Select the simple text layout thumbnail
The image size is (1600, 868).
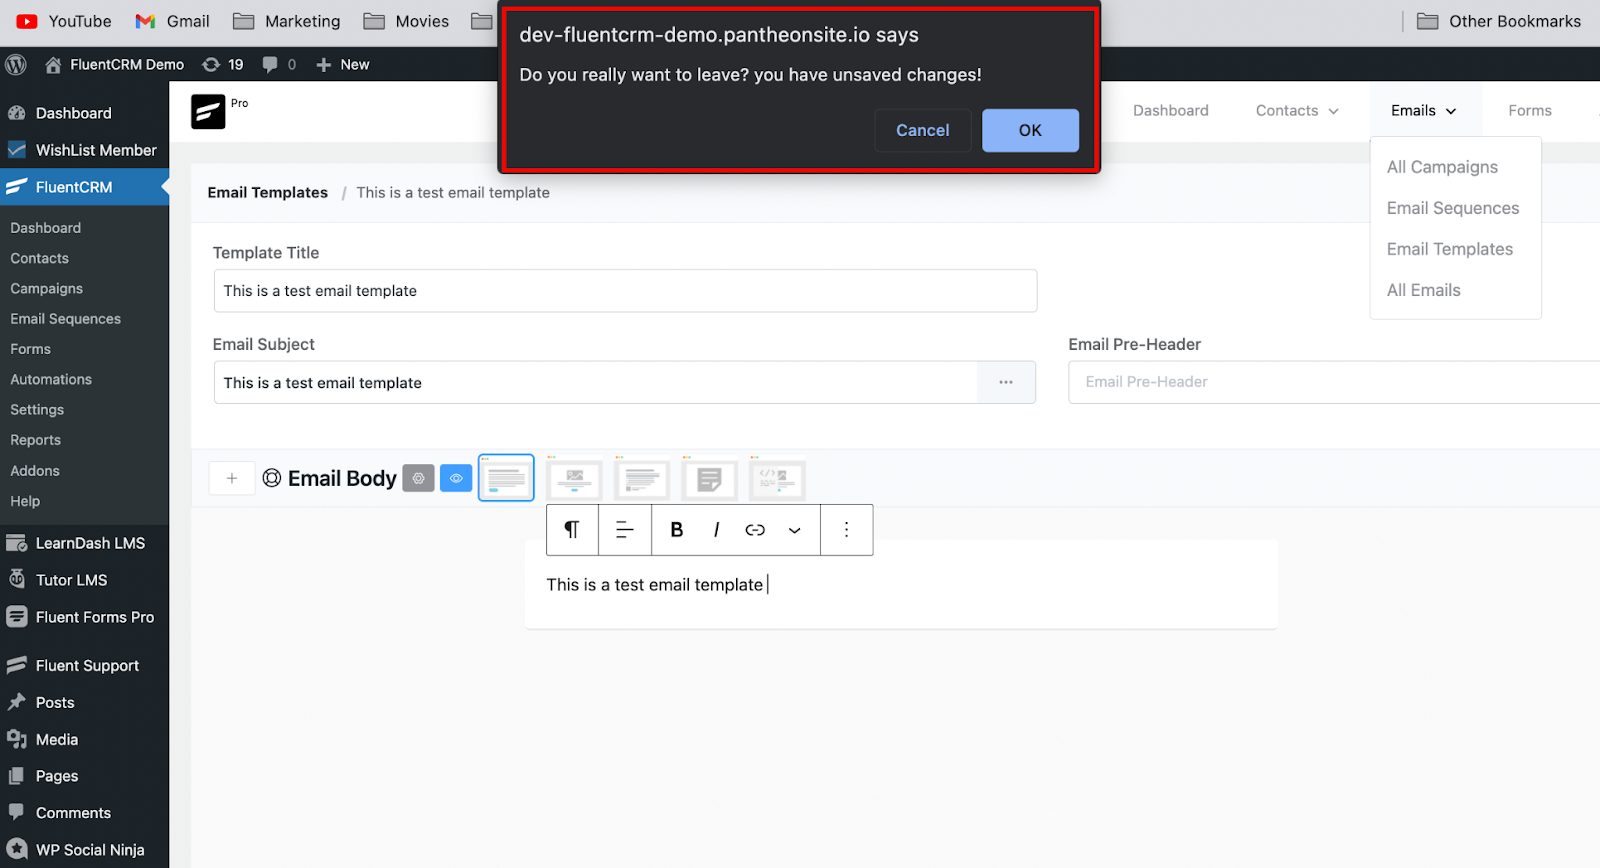click(x=506, y=478)
